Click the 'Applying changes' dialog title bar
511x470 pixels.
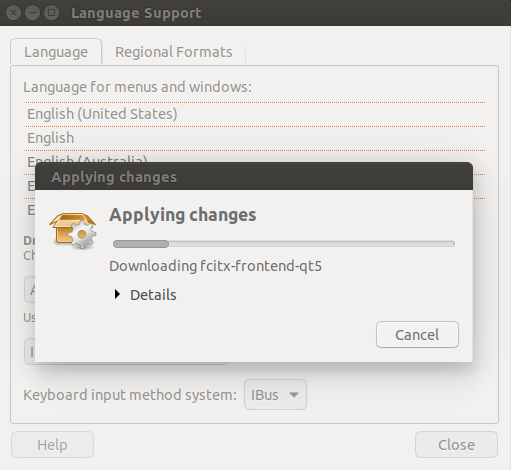(254, 176)
